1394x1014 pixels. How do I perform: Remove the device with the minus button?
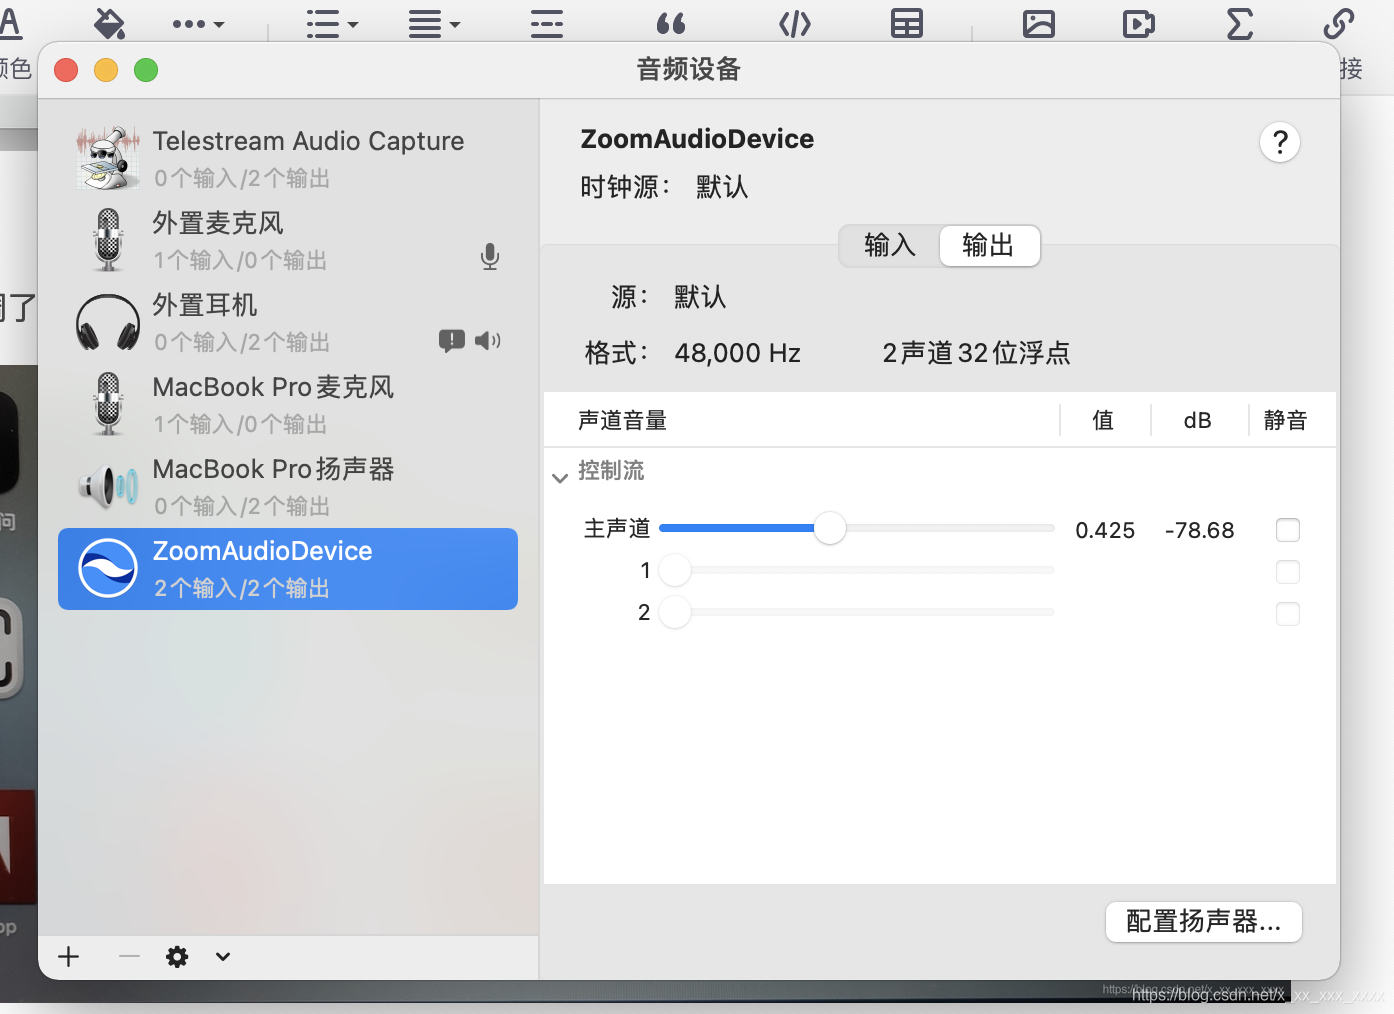pyautogui.click(x=129, y=957)
